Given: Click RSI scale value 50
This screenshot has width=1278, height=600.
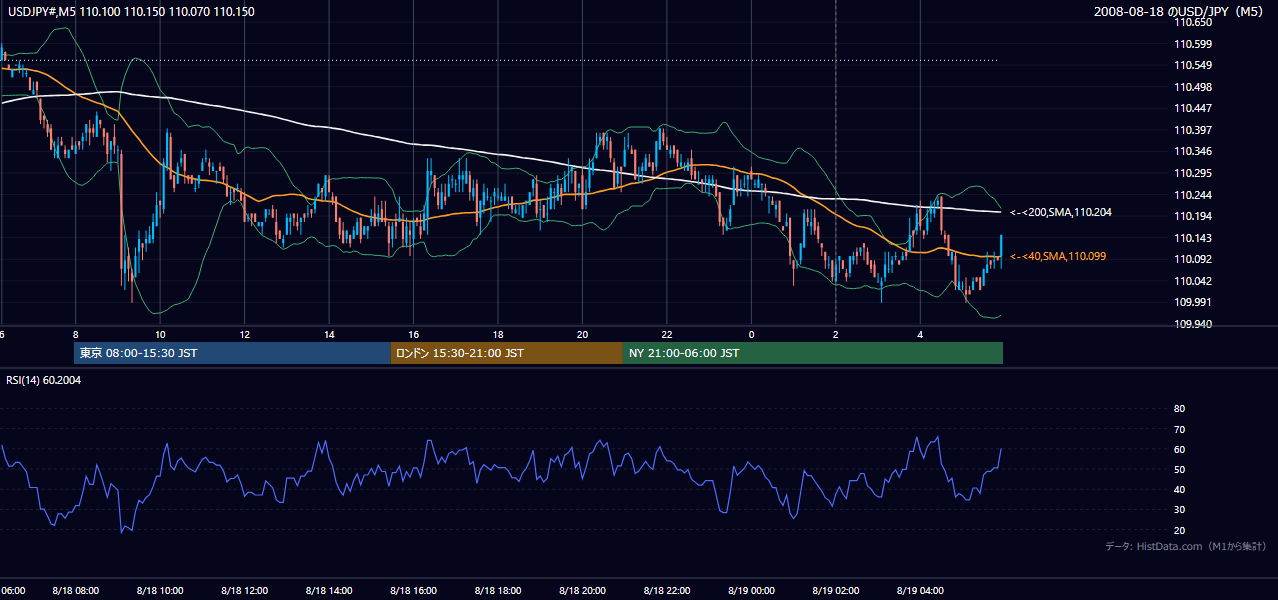Looking at the screenshot, I should point(1179,469).
